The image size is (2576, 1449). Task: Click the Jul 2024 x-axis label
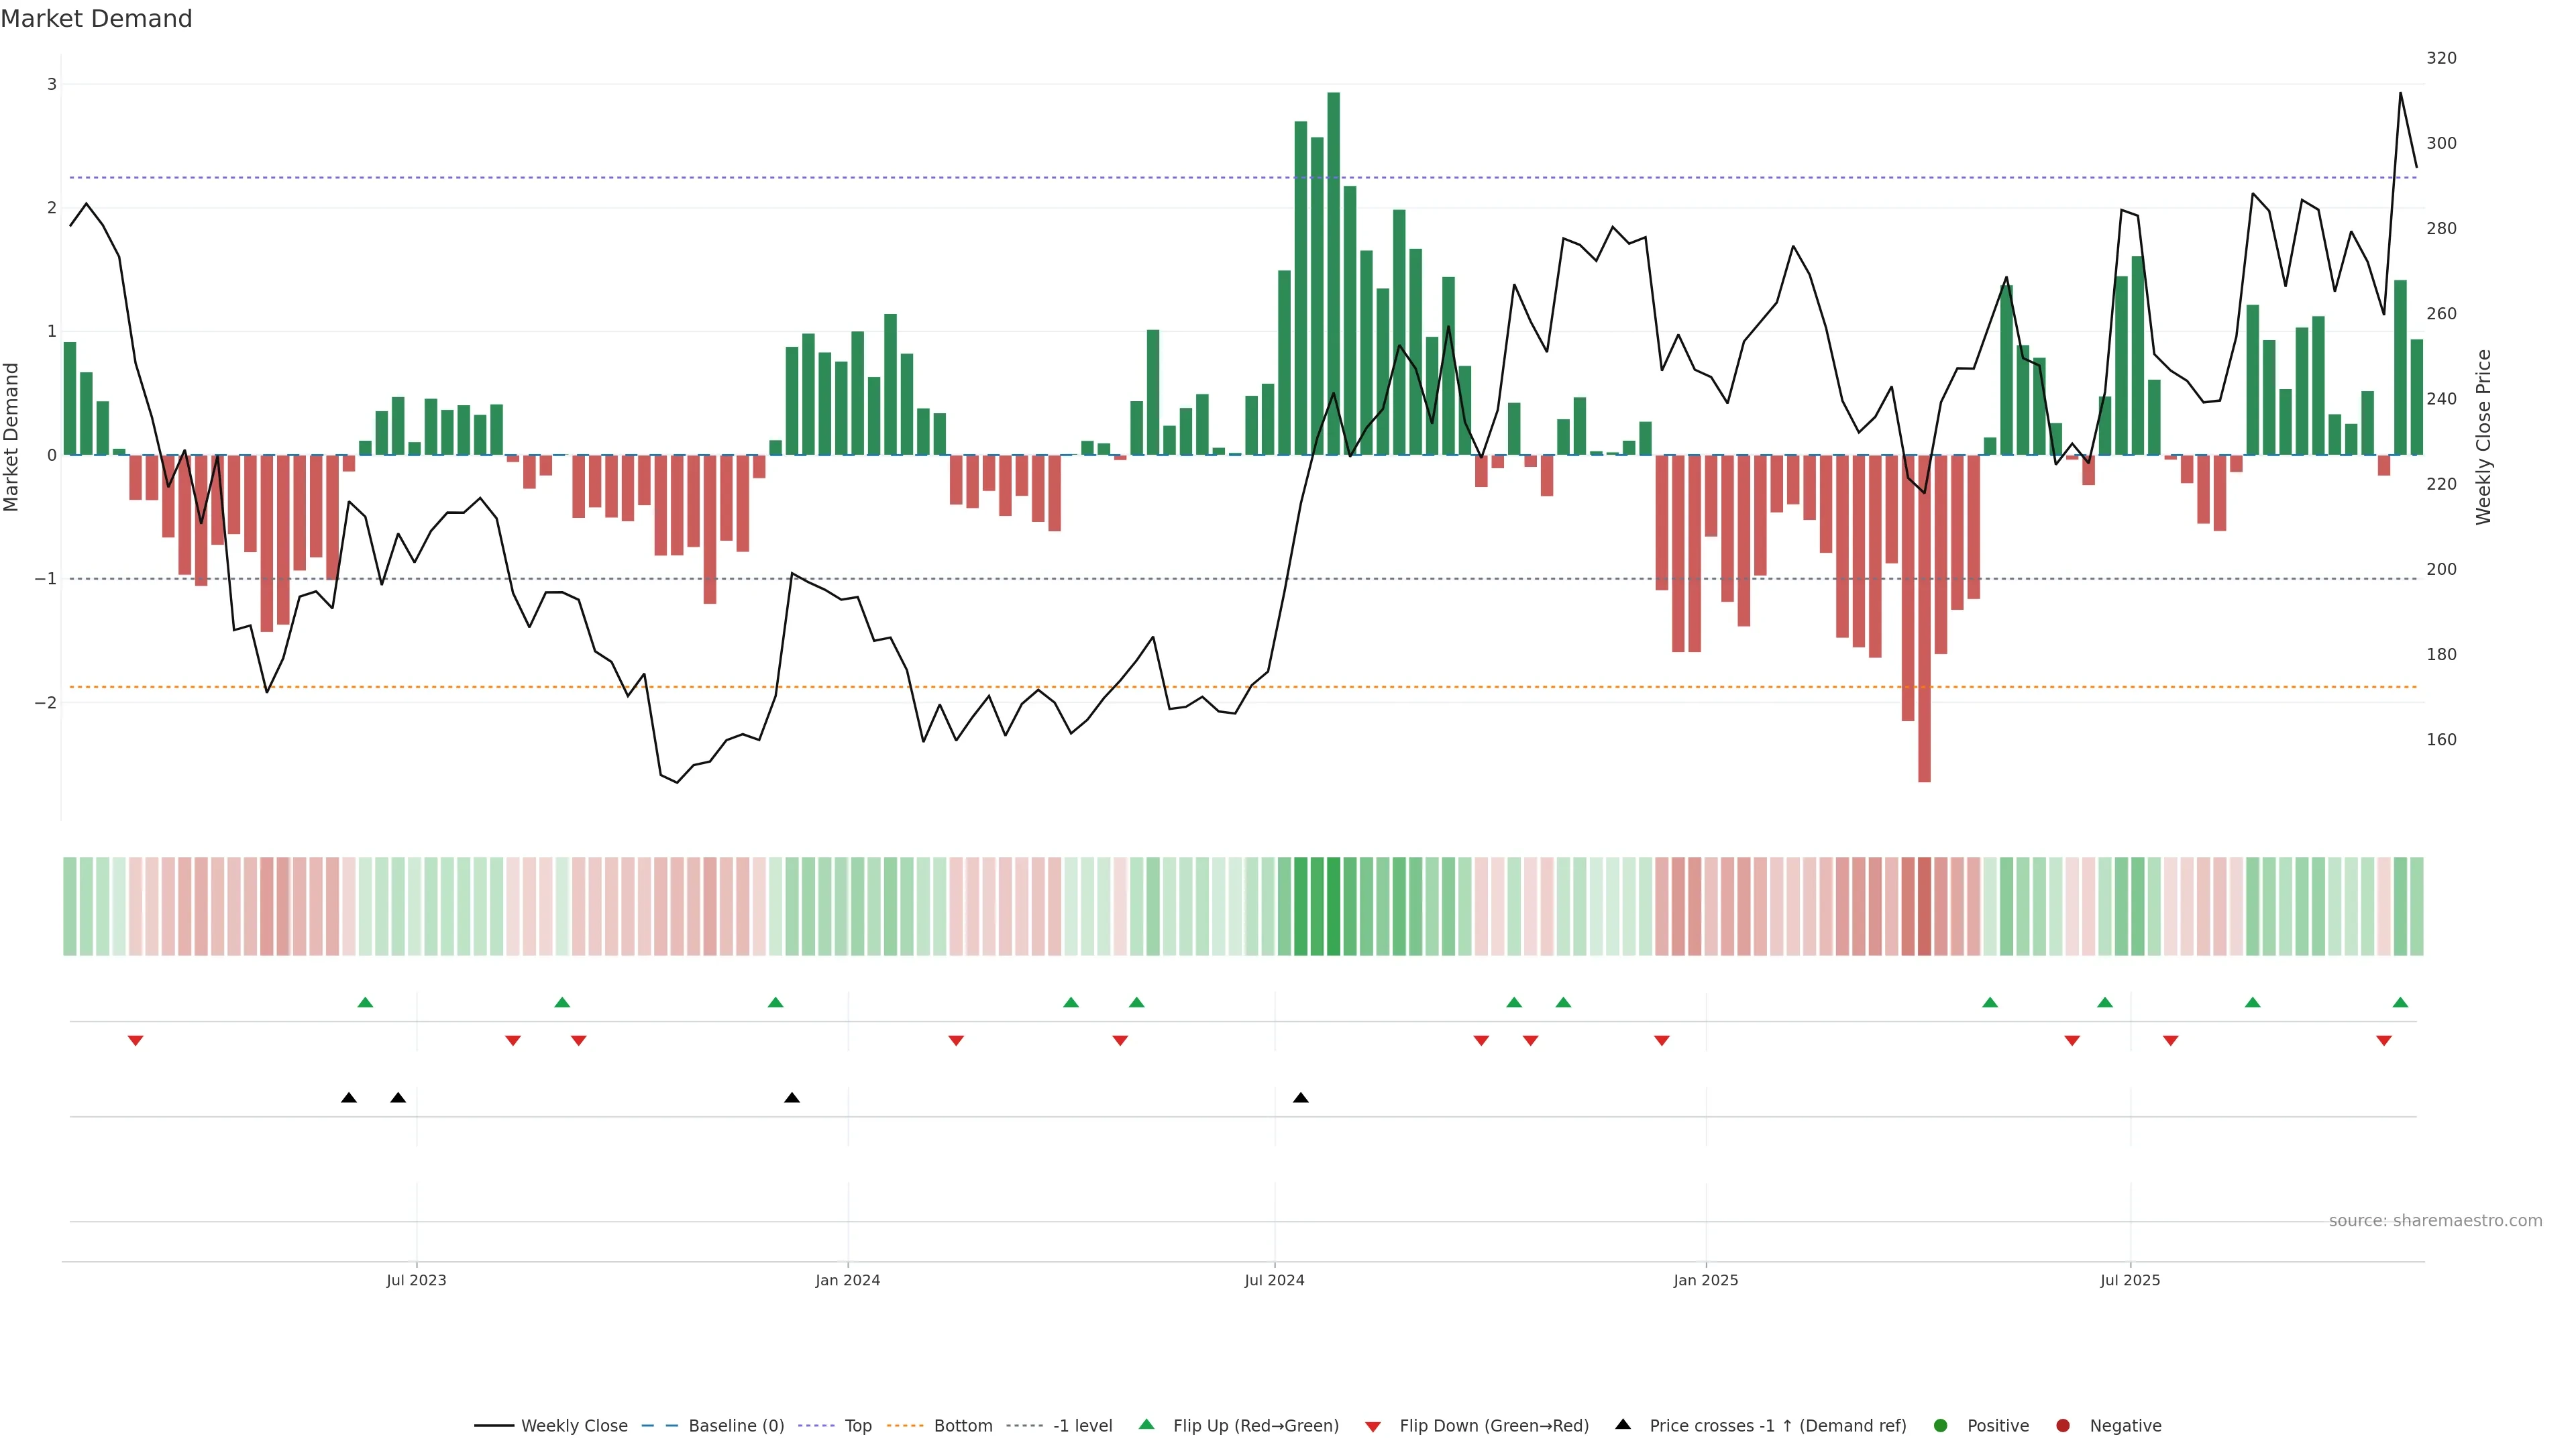pyautogui.click(x=1274, y=1280)
